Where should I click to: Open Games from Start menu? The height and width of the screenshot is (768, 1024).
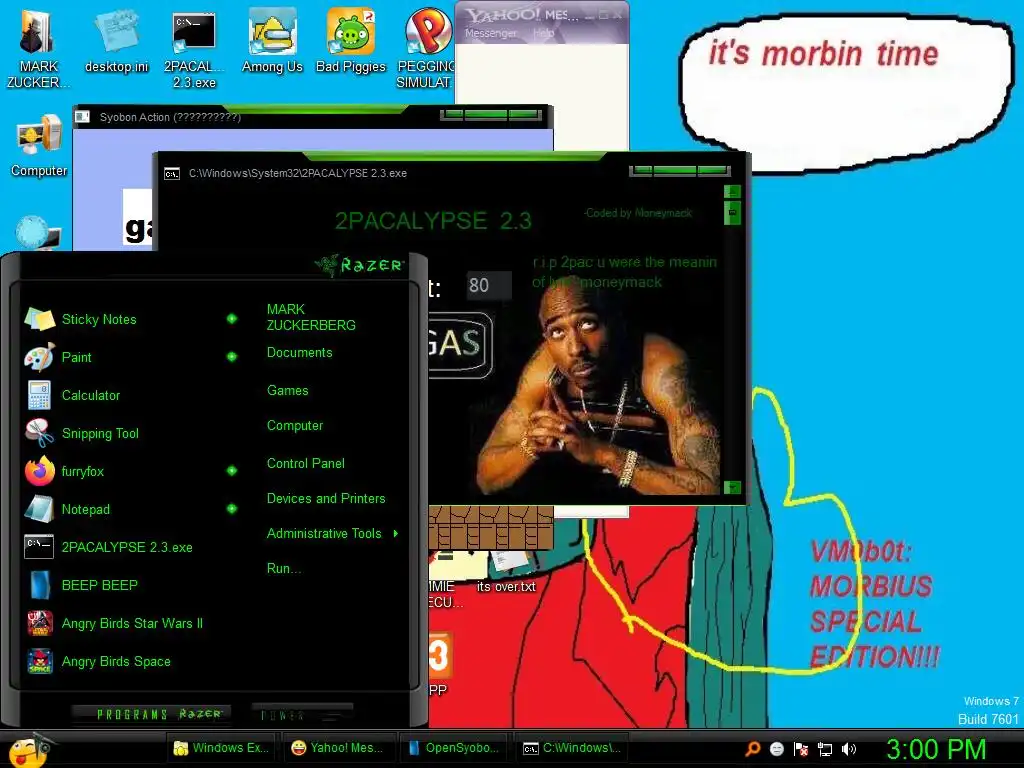[287, 391]
